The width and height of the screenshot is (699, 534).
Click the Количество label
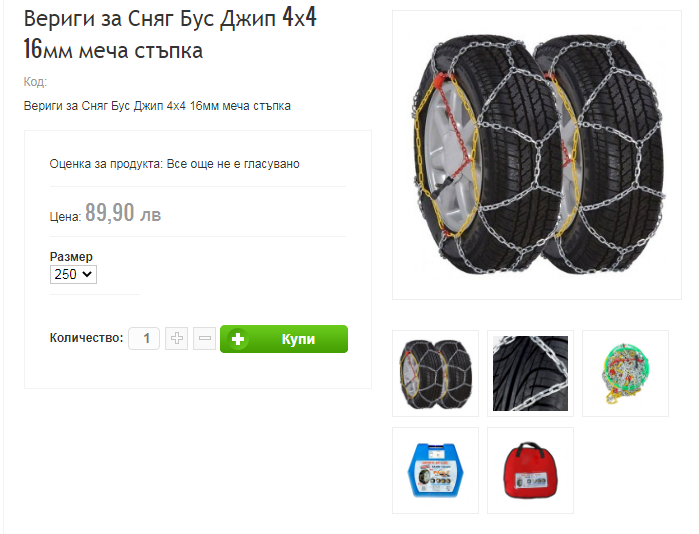[x=86, y=338]
